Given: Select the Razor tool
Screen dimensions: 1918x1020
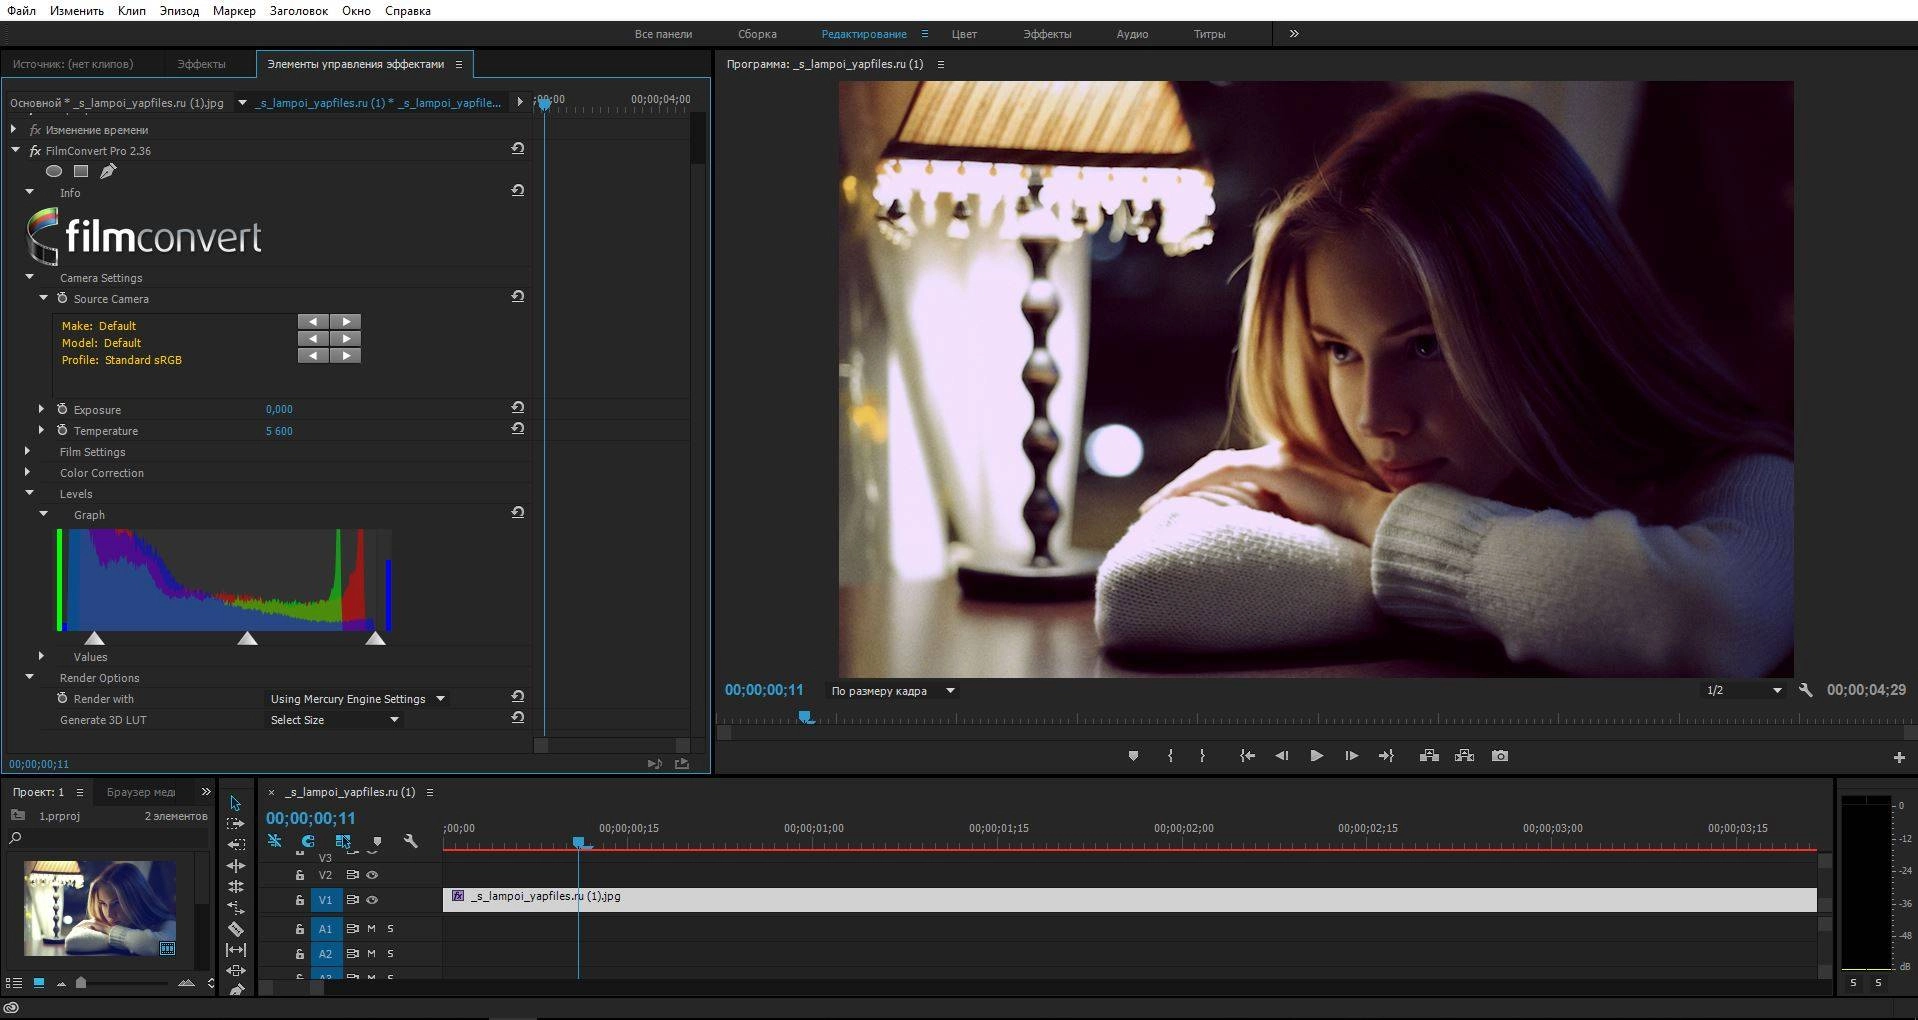Looking at the screenshot, I should point(235,929).
